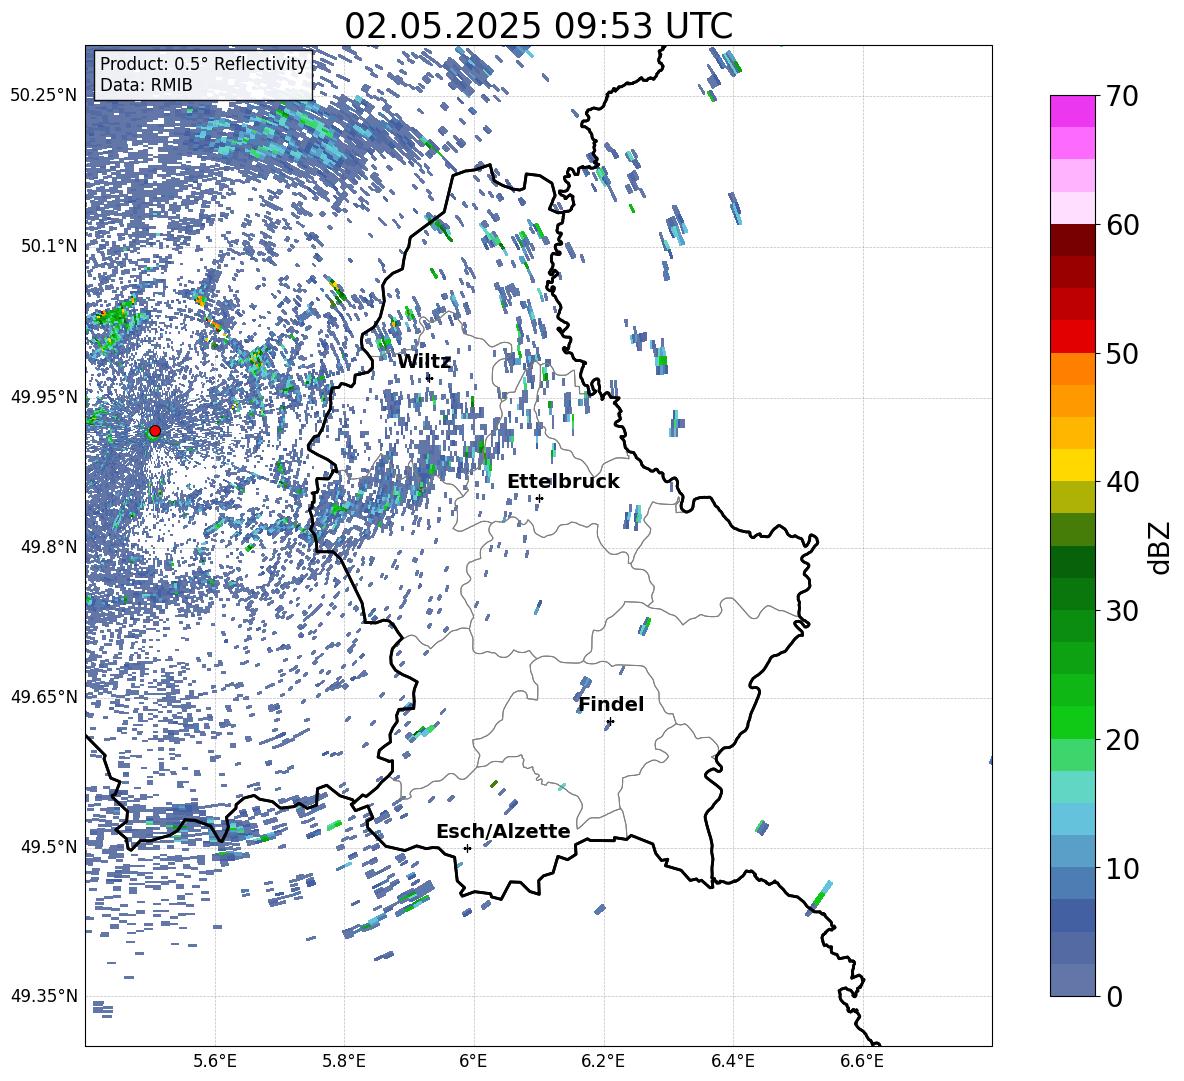
Task: Click the cross marker under Ettelbruck
Action: click(539, 498)
